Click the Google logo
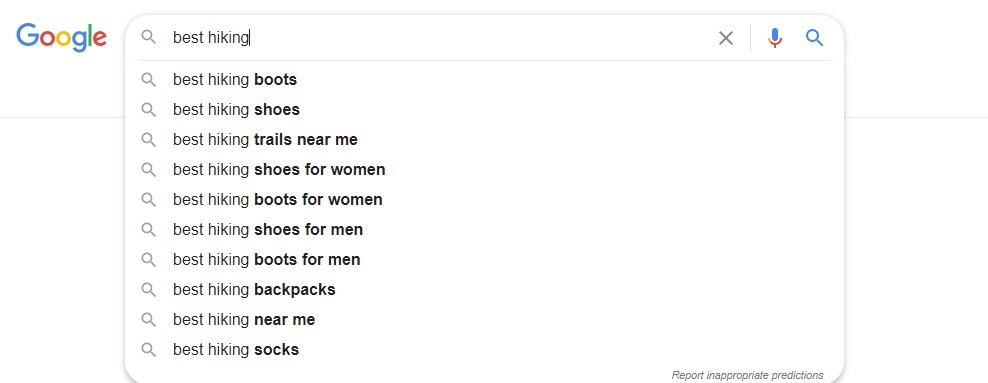 coord(61,38)
